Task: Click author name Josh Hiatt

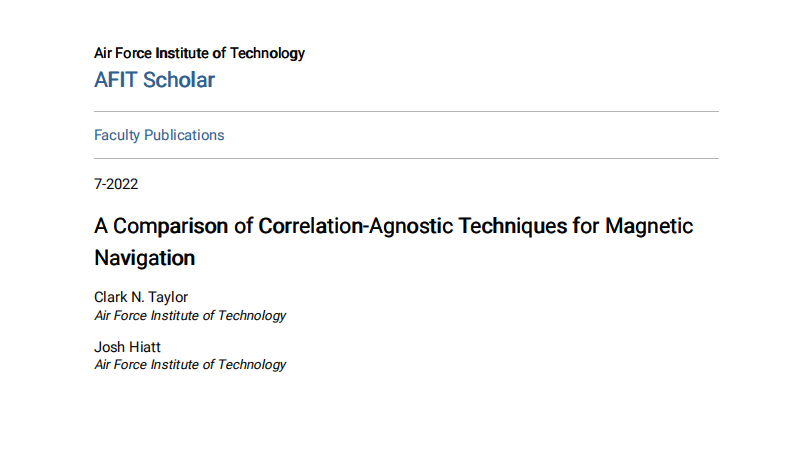Action: 127,347
